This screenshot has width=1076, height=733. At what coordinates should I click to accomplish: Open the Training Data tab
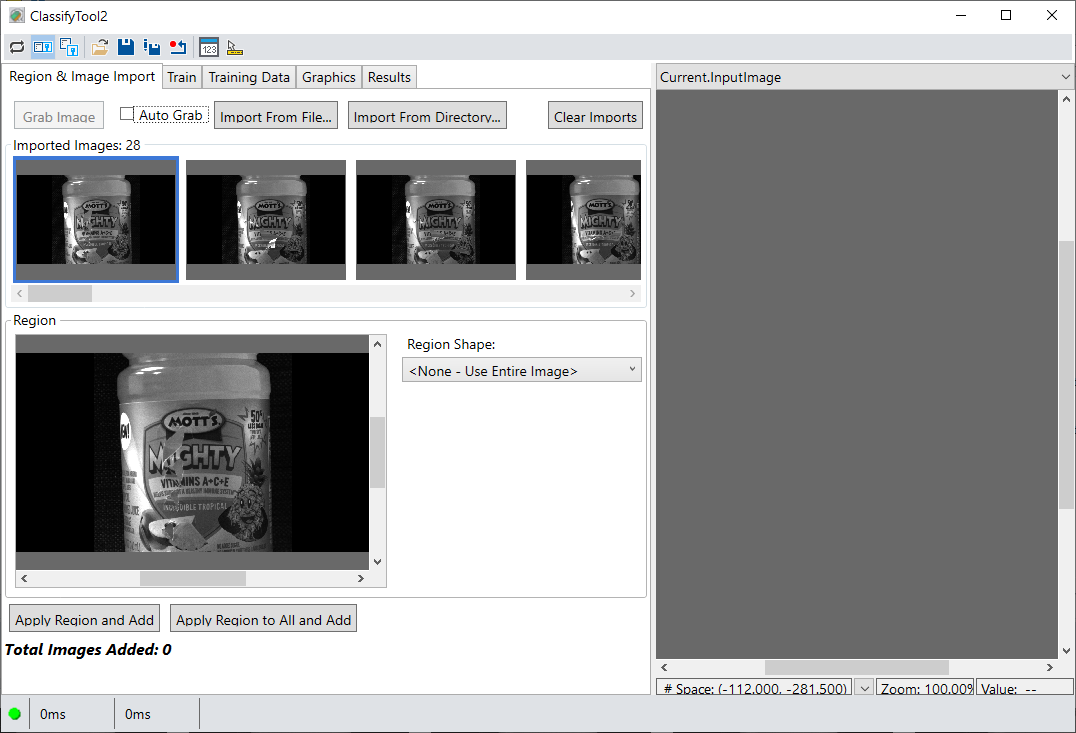tap(248, 76)
